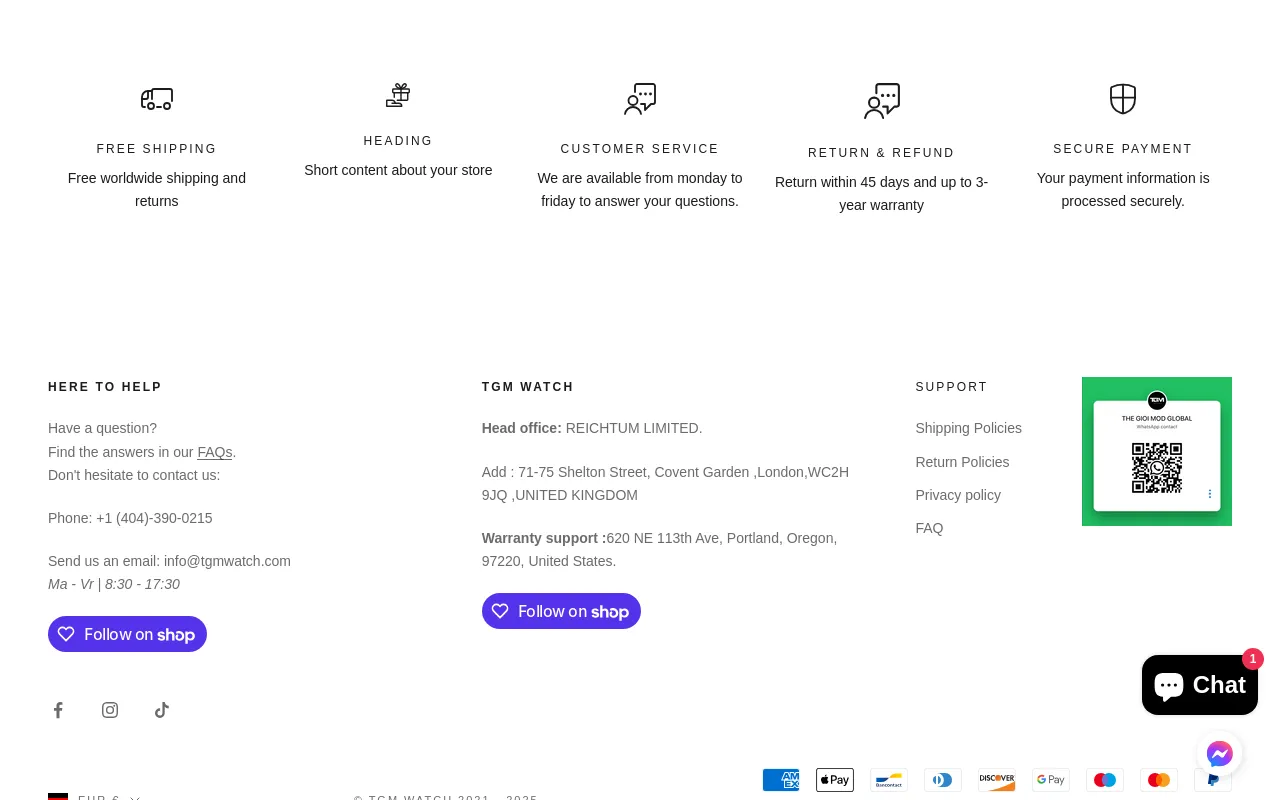Click the free shipping truck icon
The width and height of the screenshot is (1280, 800).
point(157,99)
